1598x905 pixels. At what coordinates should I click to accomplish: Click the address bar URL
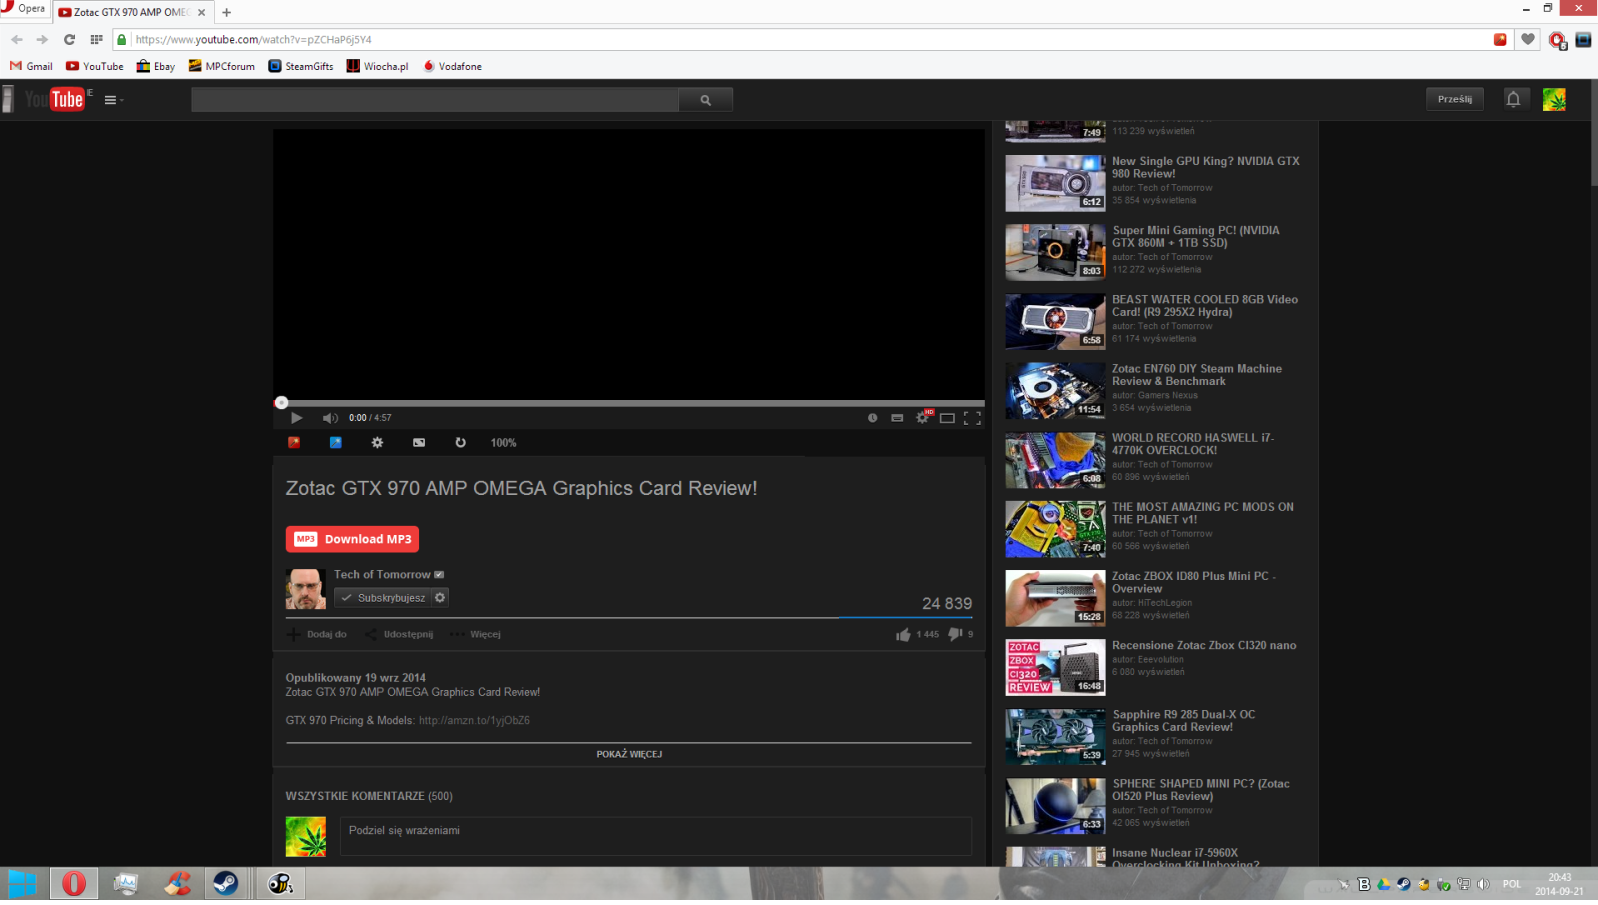coord(253,40)
